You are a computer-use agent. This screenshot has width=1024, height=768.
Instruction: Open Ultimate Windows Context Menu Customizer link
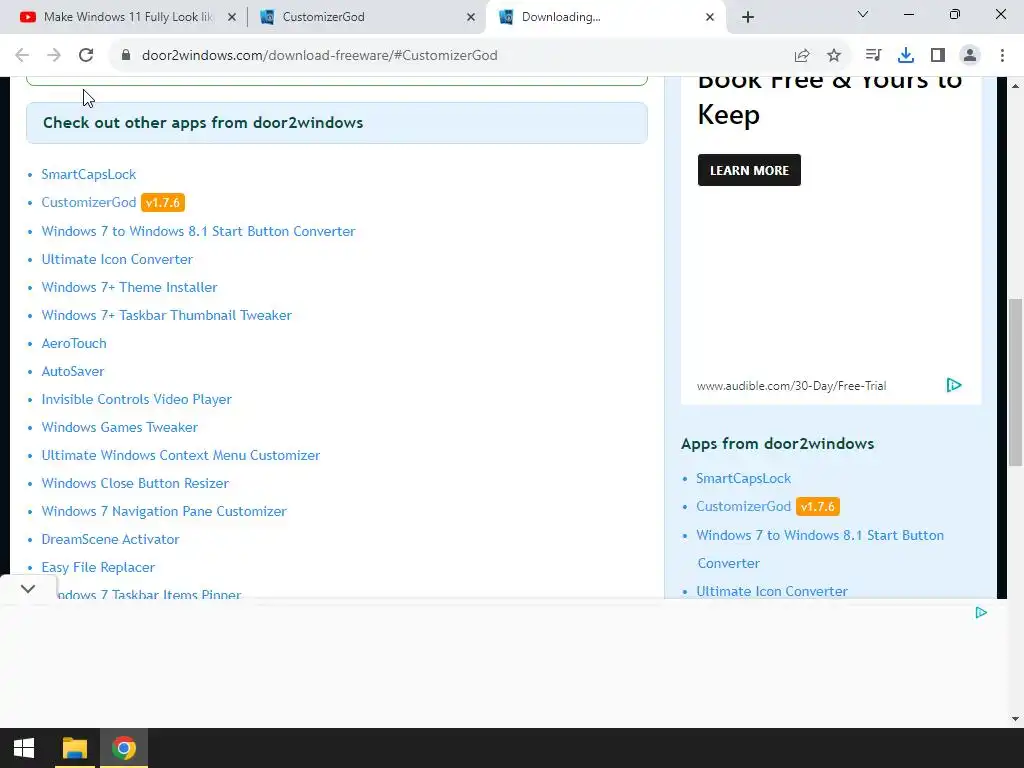pyautogui.click(x=181, y=456)
